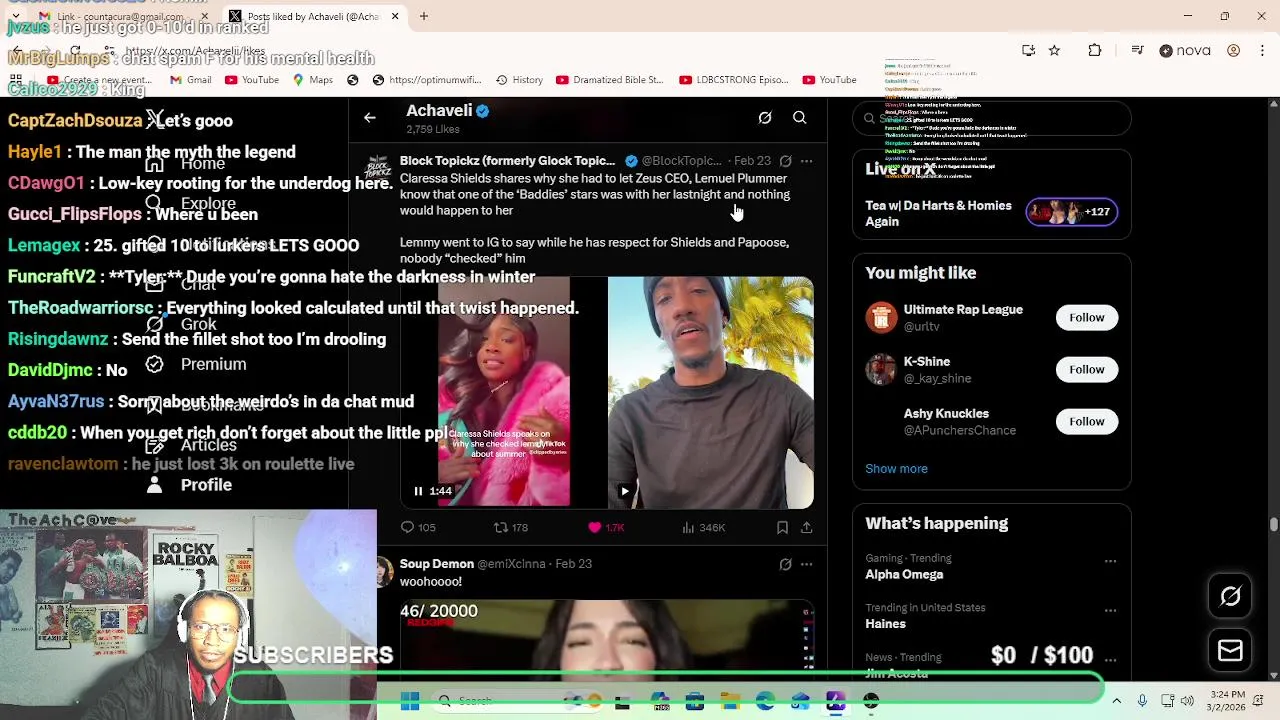Open a new browser tab
Image resolution: width=1280 pixels, height=720 pixels.
coord(424,16)
